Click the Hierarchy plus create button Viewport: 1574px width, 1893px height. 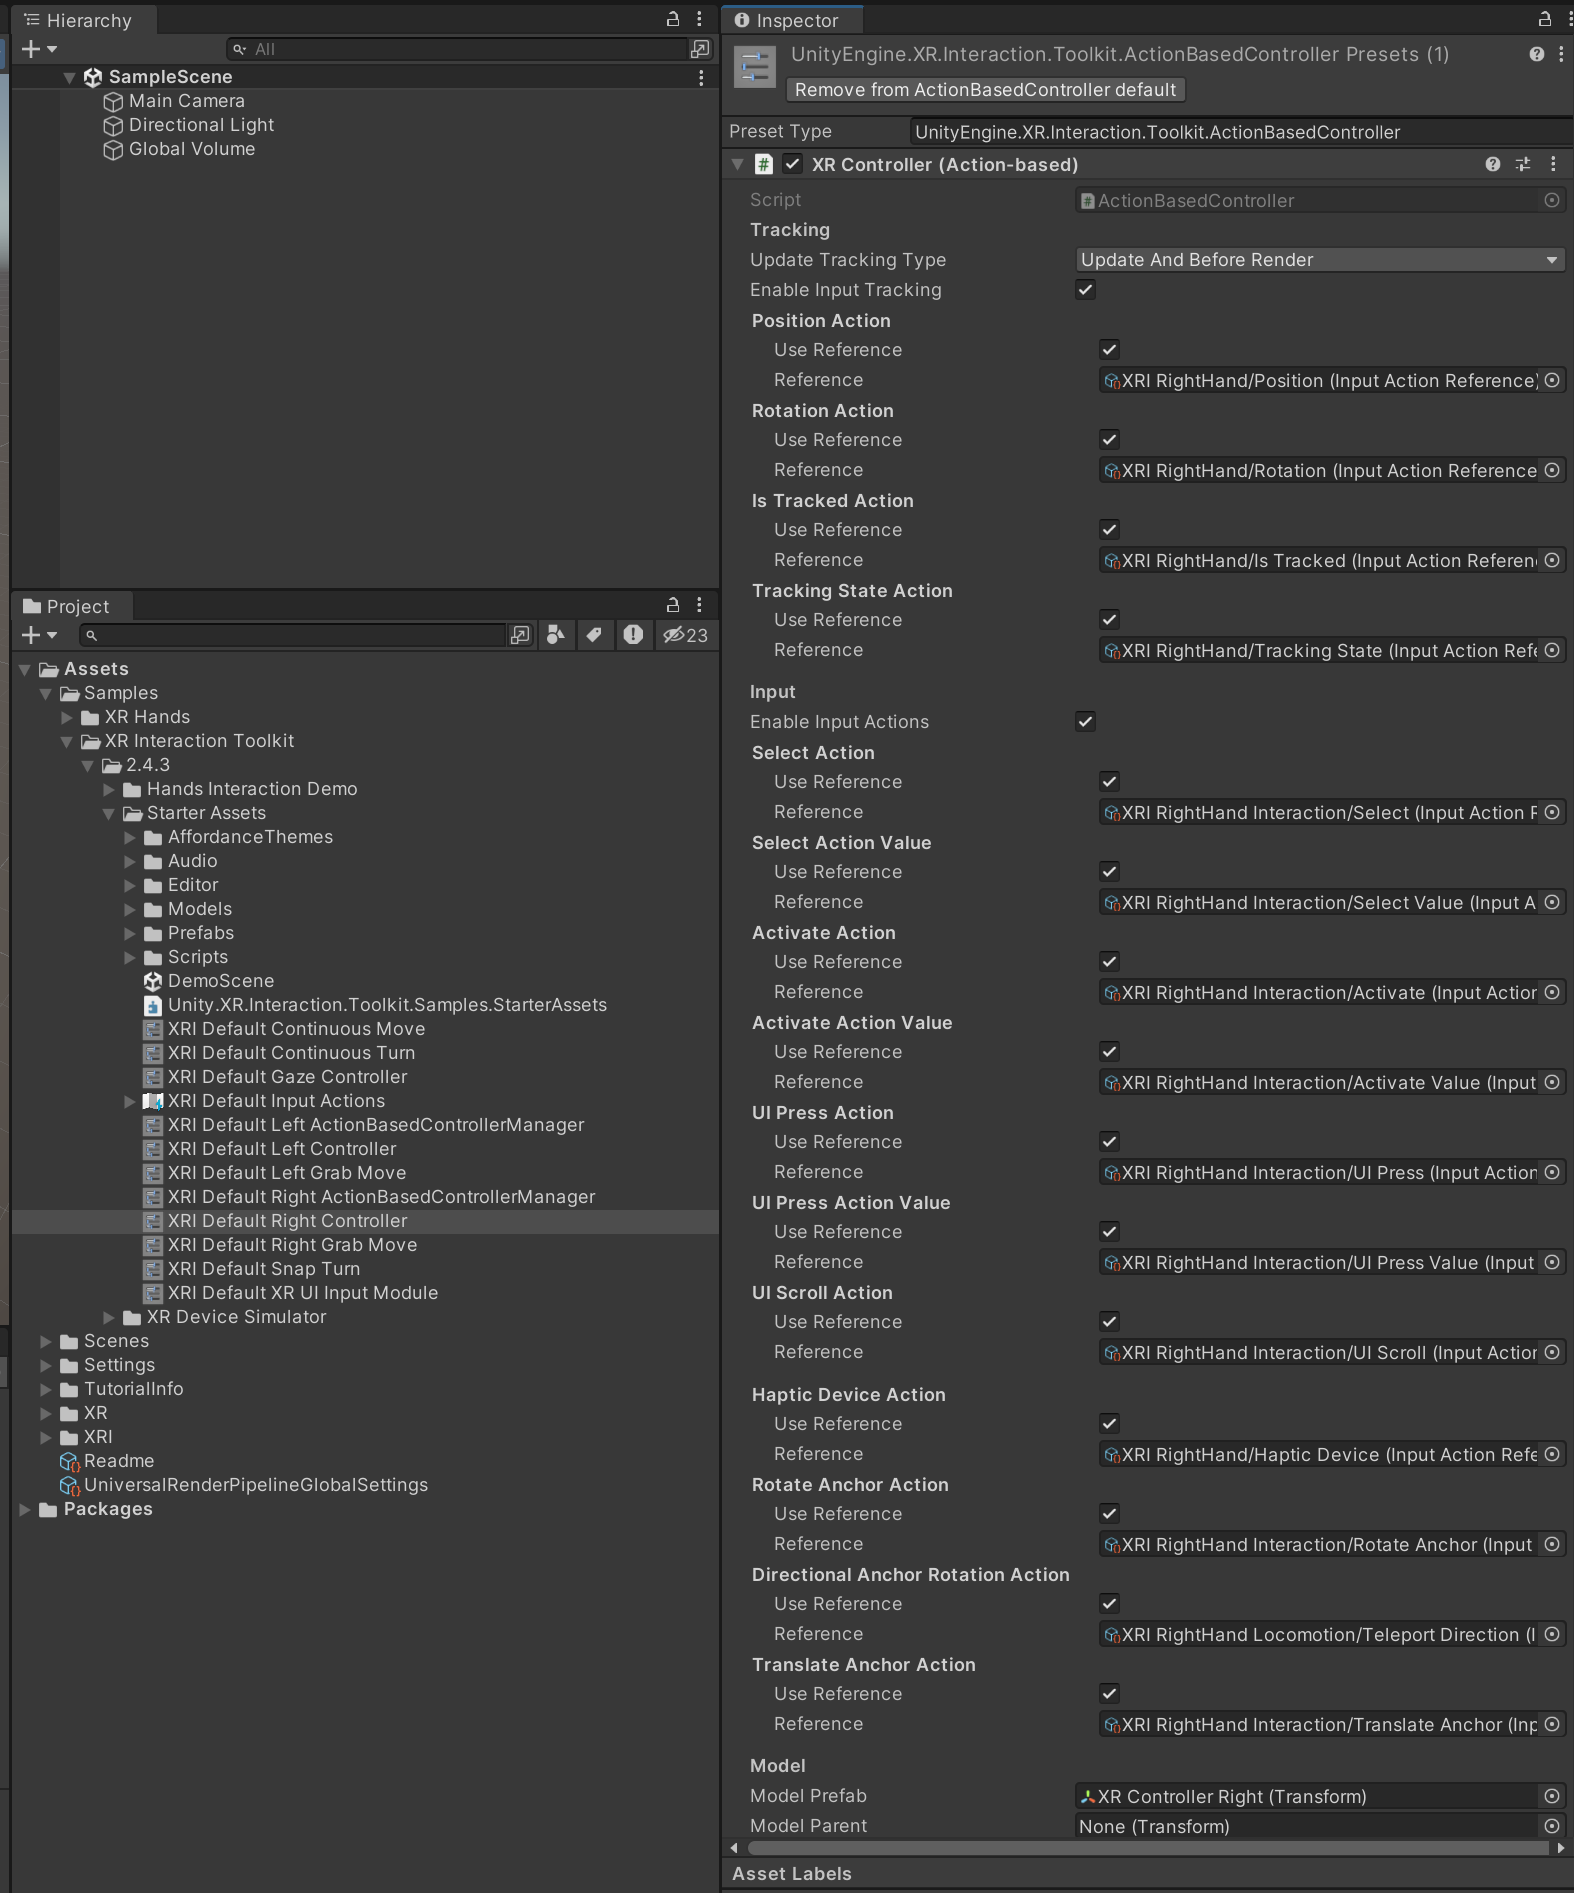coord(38,49)
